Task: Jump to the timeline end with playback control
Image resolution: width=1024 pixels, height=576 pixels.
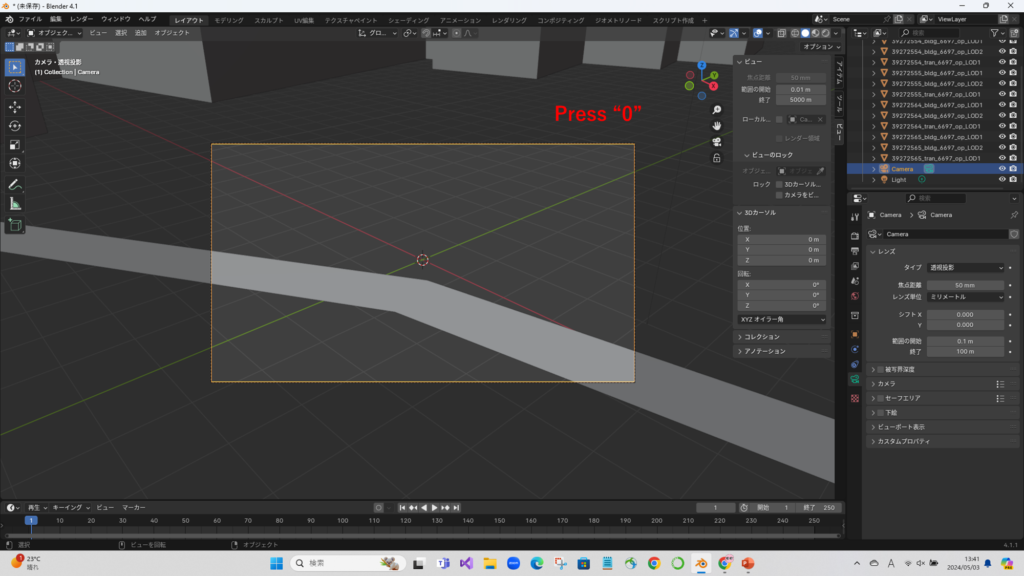Action: coord(457,508)
